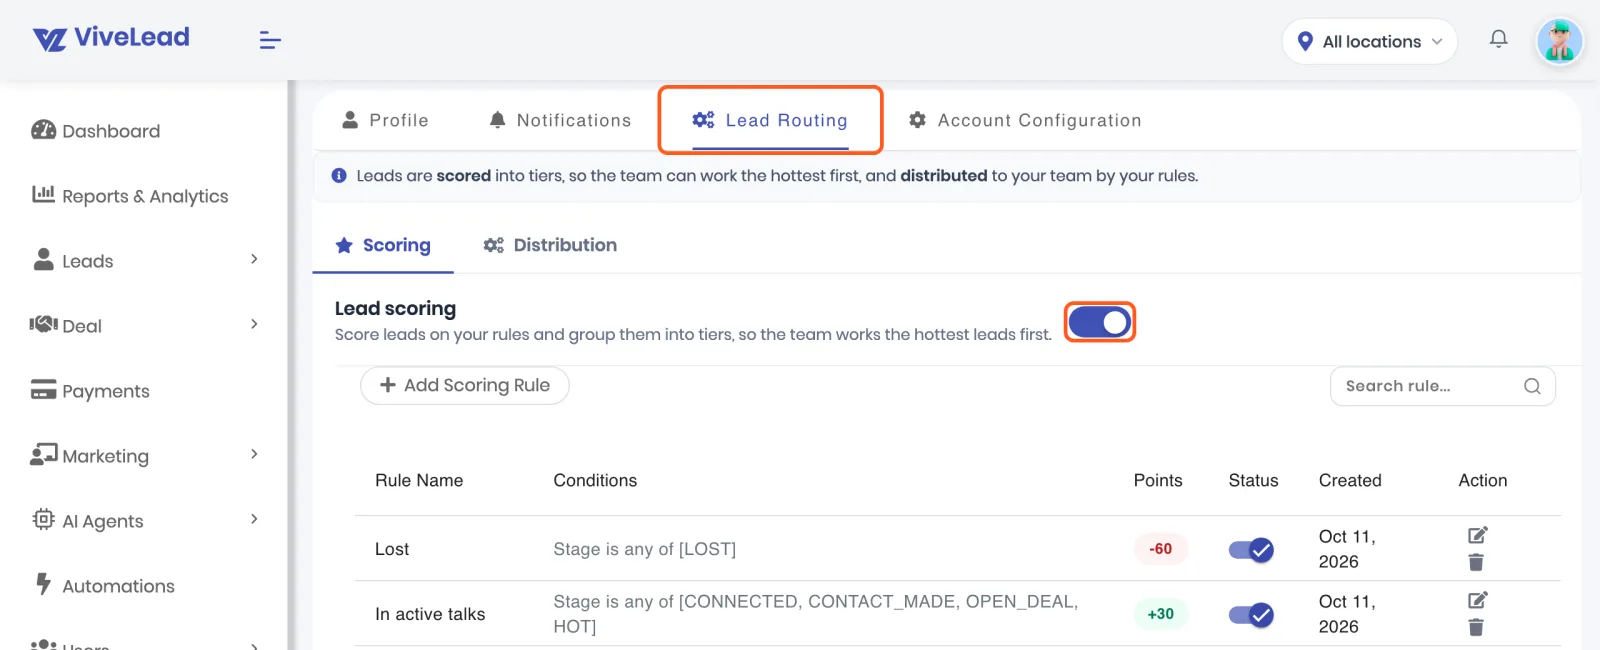1600x650 pixels.
Task: Click the +30 points badge
Action: point(1160,614)
